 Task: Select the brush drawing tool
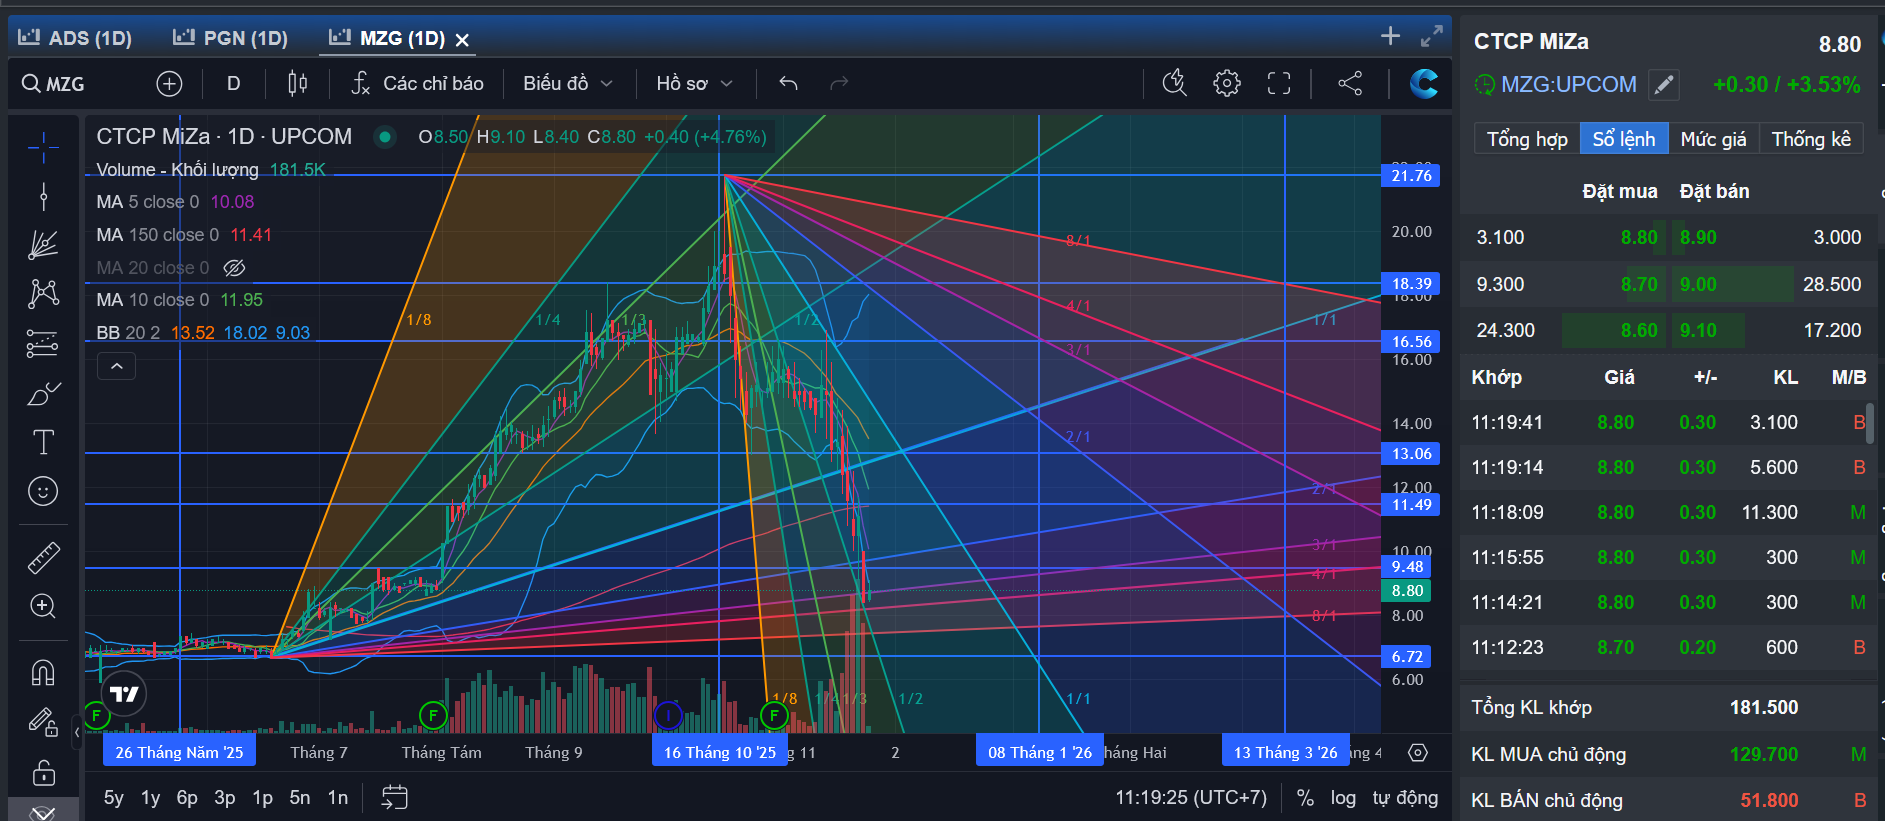pos(43,394)
